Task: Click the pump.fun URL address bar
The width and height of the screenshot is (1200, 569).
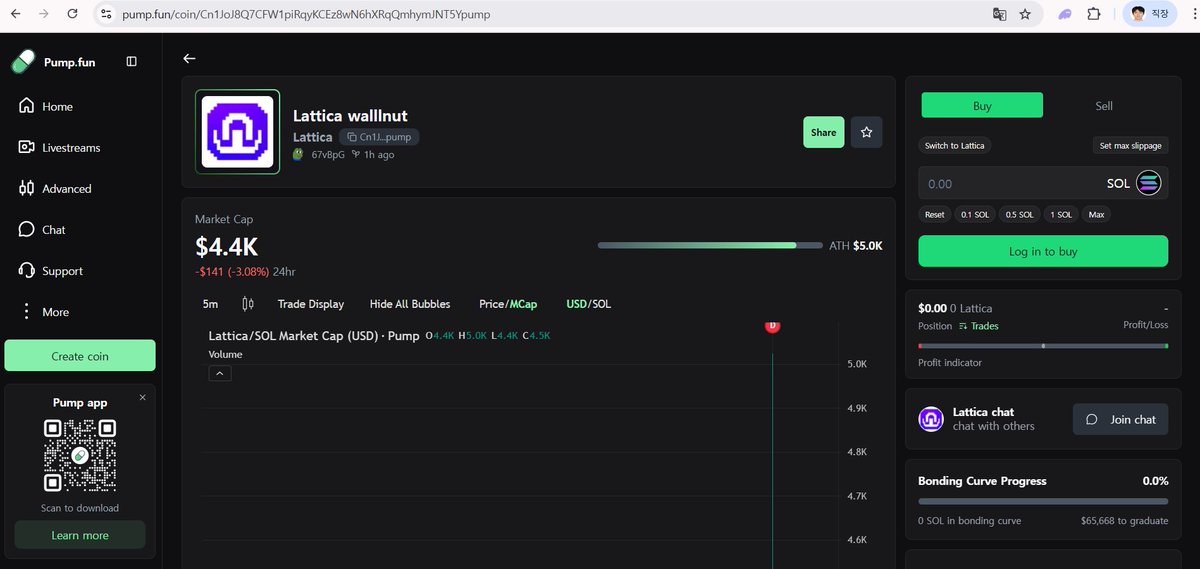Action: coord(540,15)
